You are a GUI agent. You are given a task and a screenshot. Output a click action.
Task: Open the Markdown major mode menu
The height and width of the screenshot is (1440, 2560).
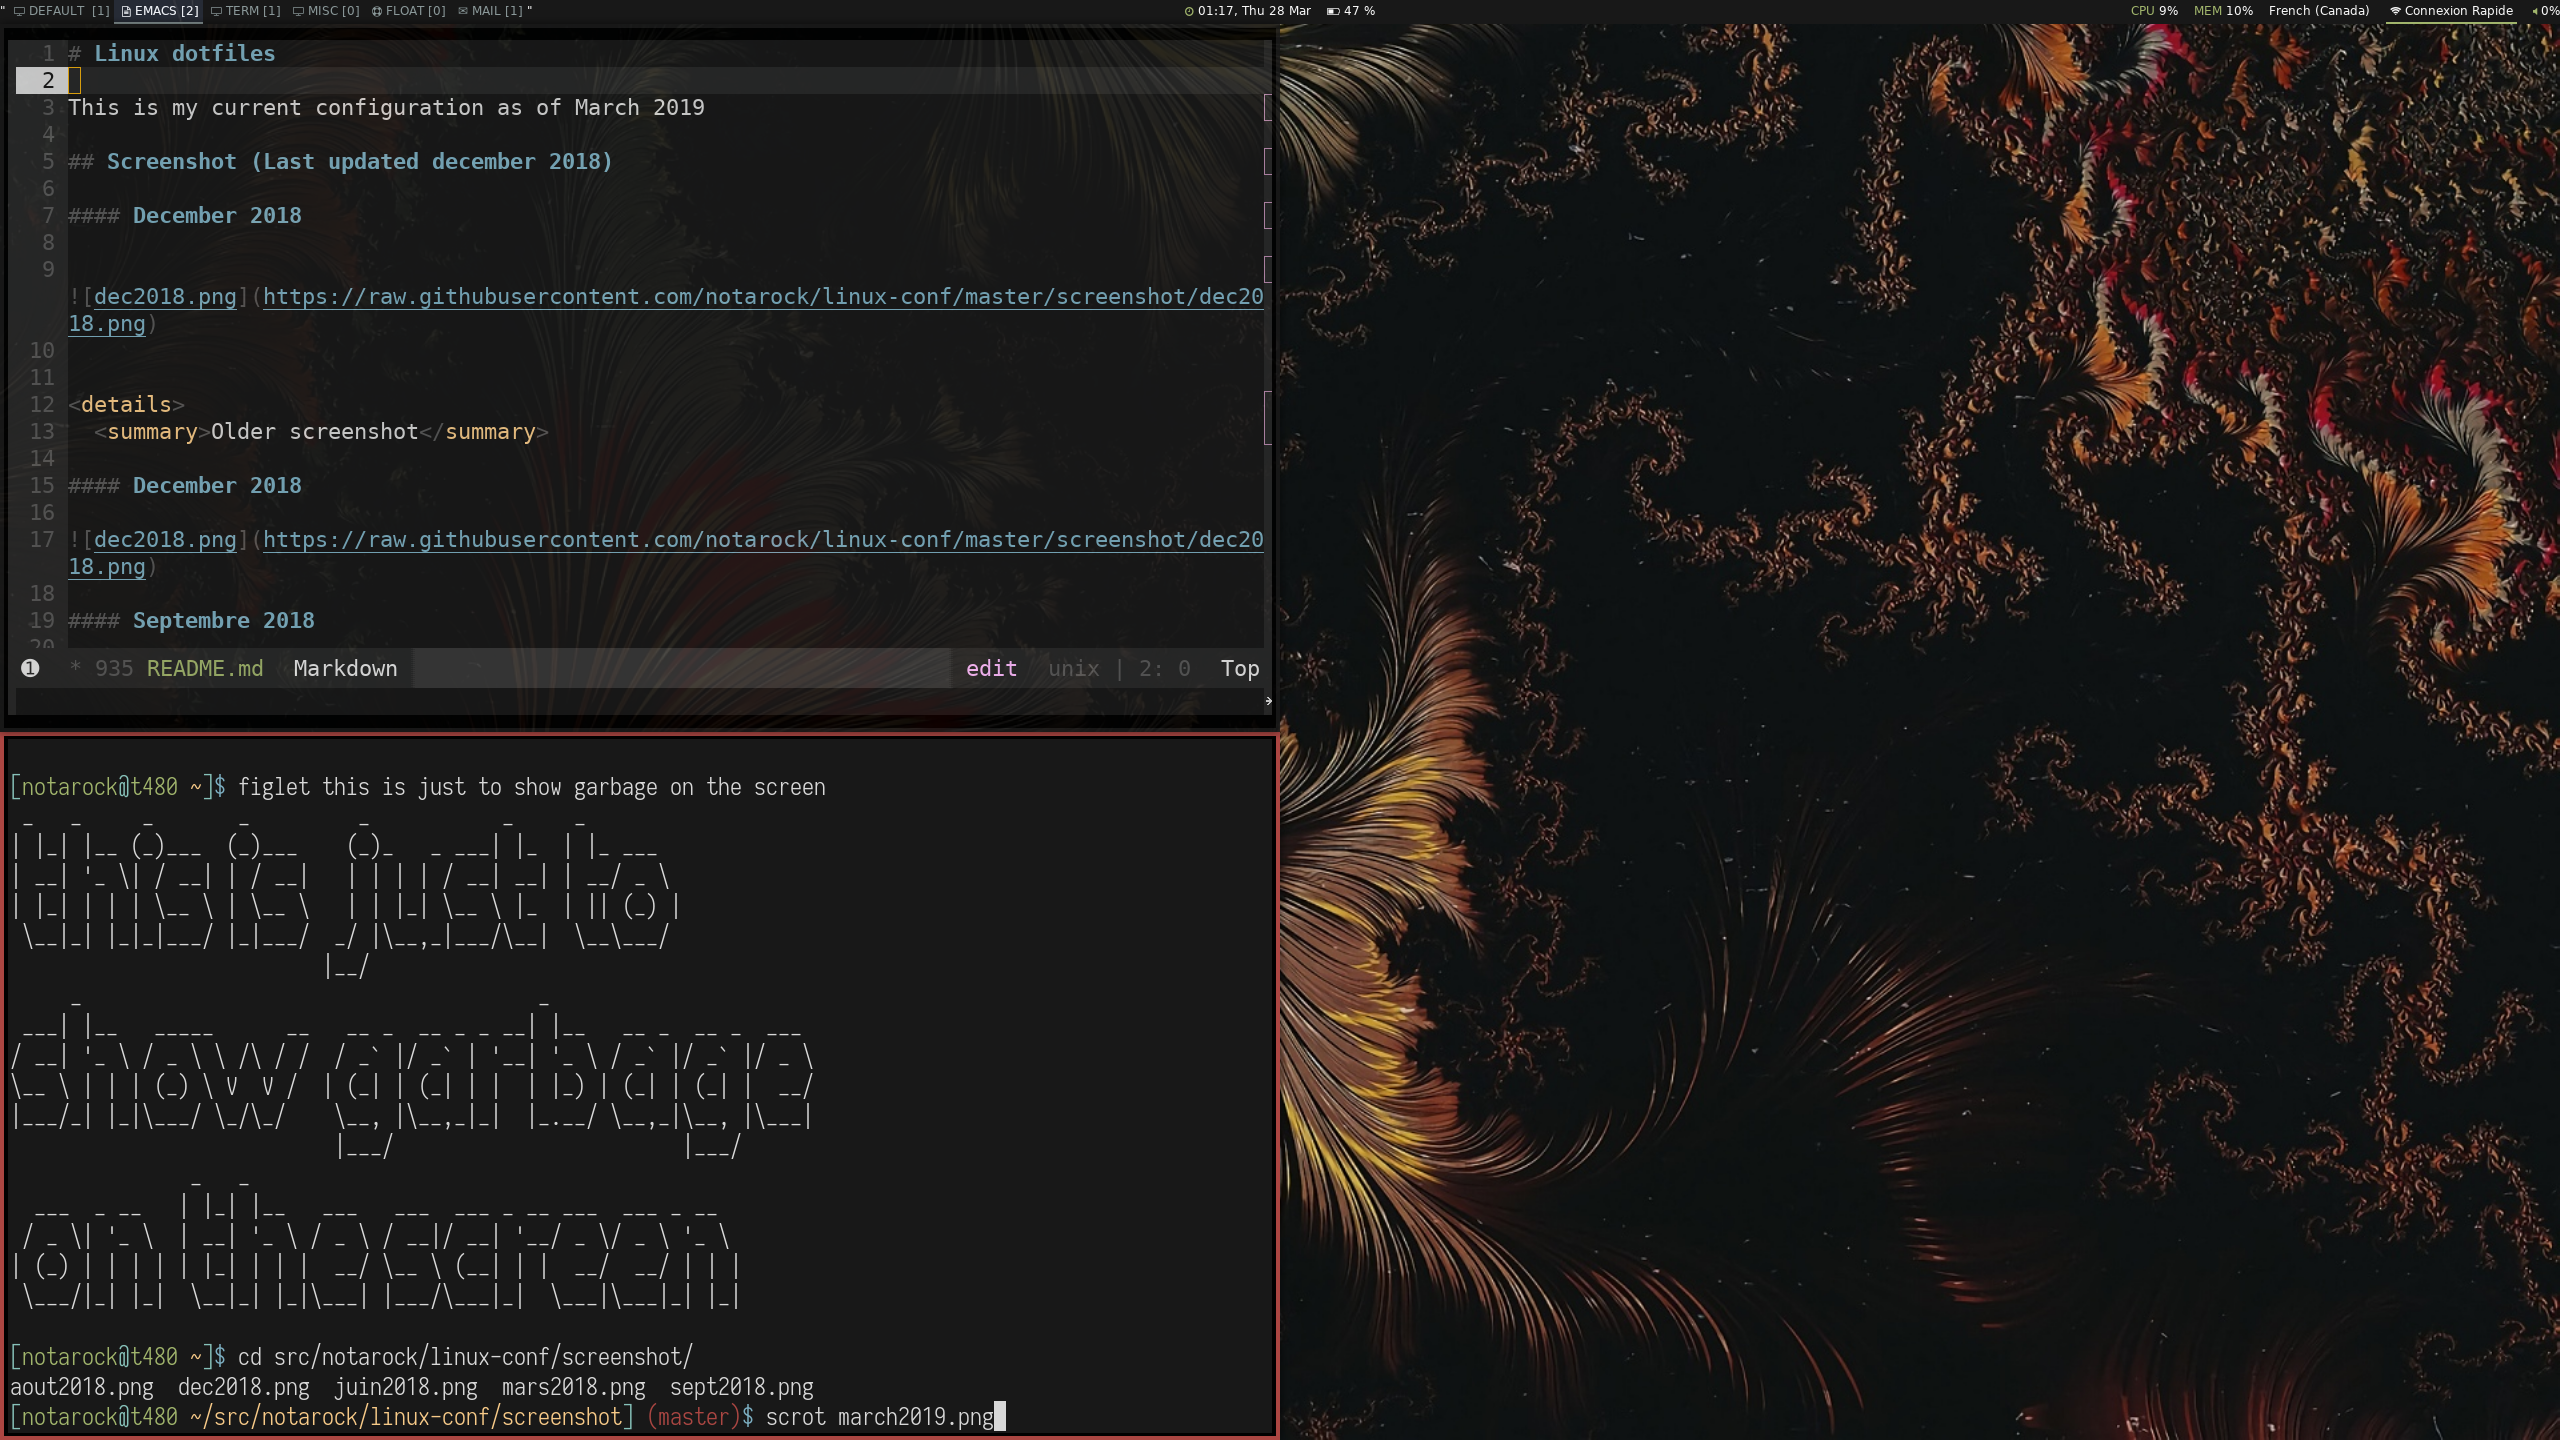coord(345,668)
